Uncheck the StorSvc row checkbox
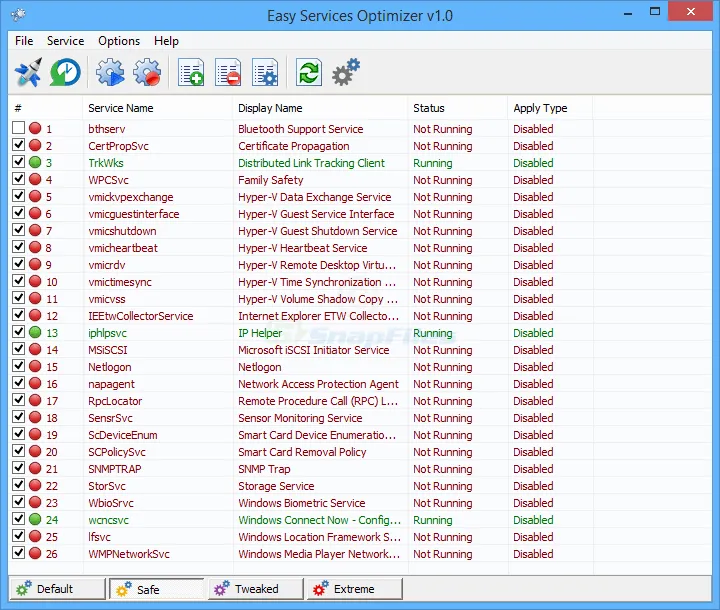The height and width of the screenshot is (610, 720). tap(18, 485)
